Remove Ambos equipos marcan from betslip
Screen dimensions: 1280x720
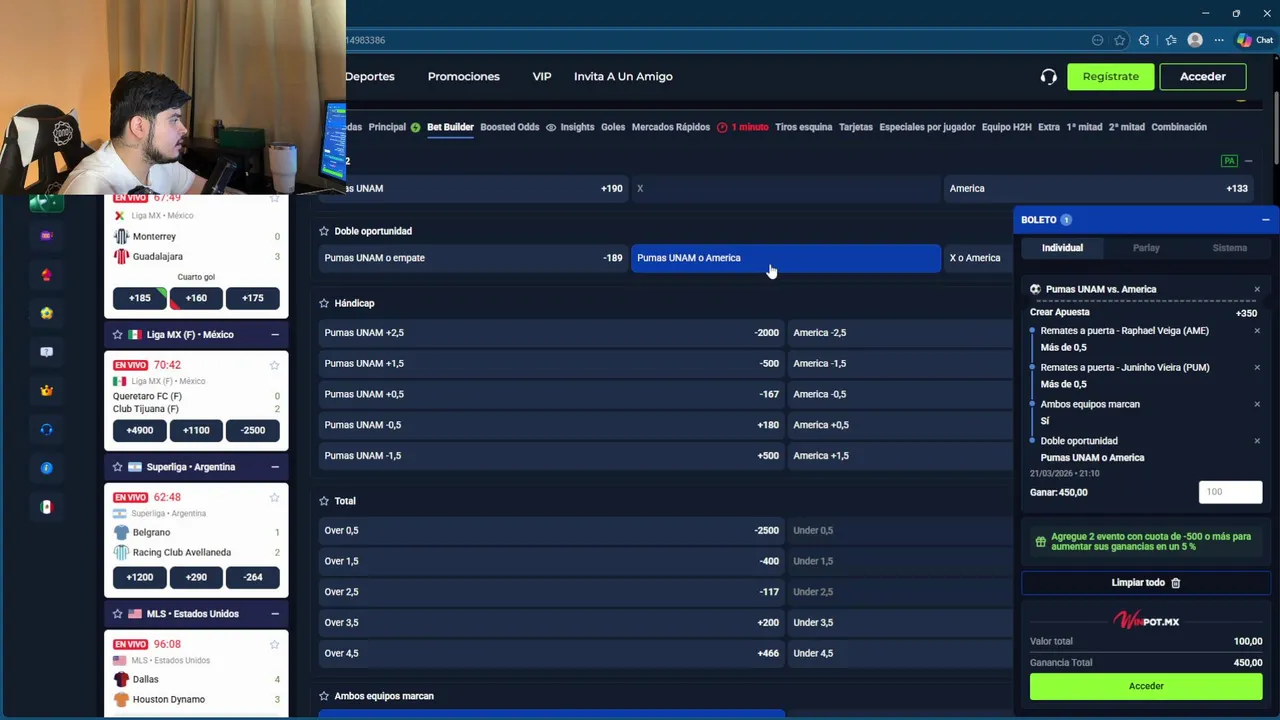coord(1257,404)
